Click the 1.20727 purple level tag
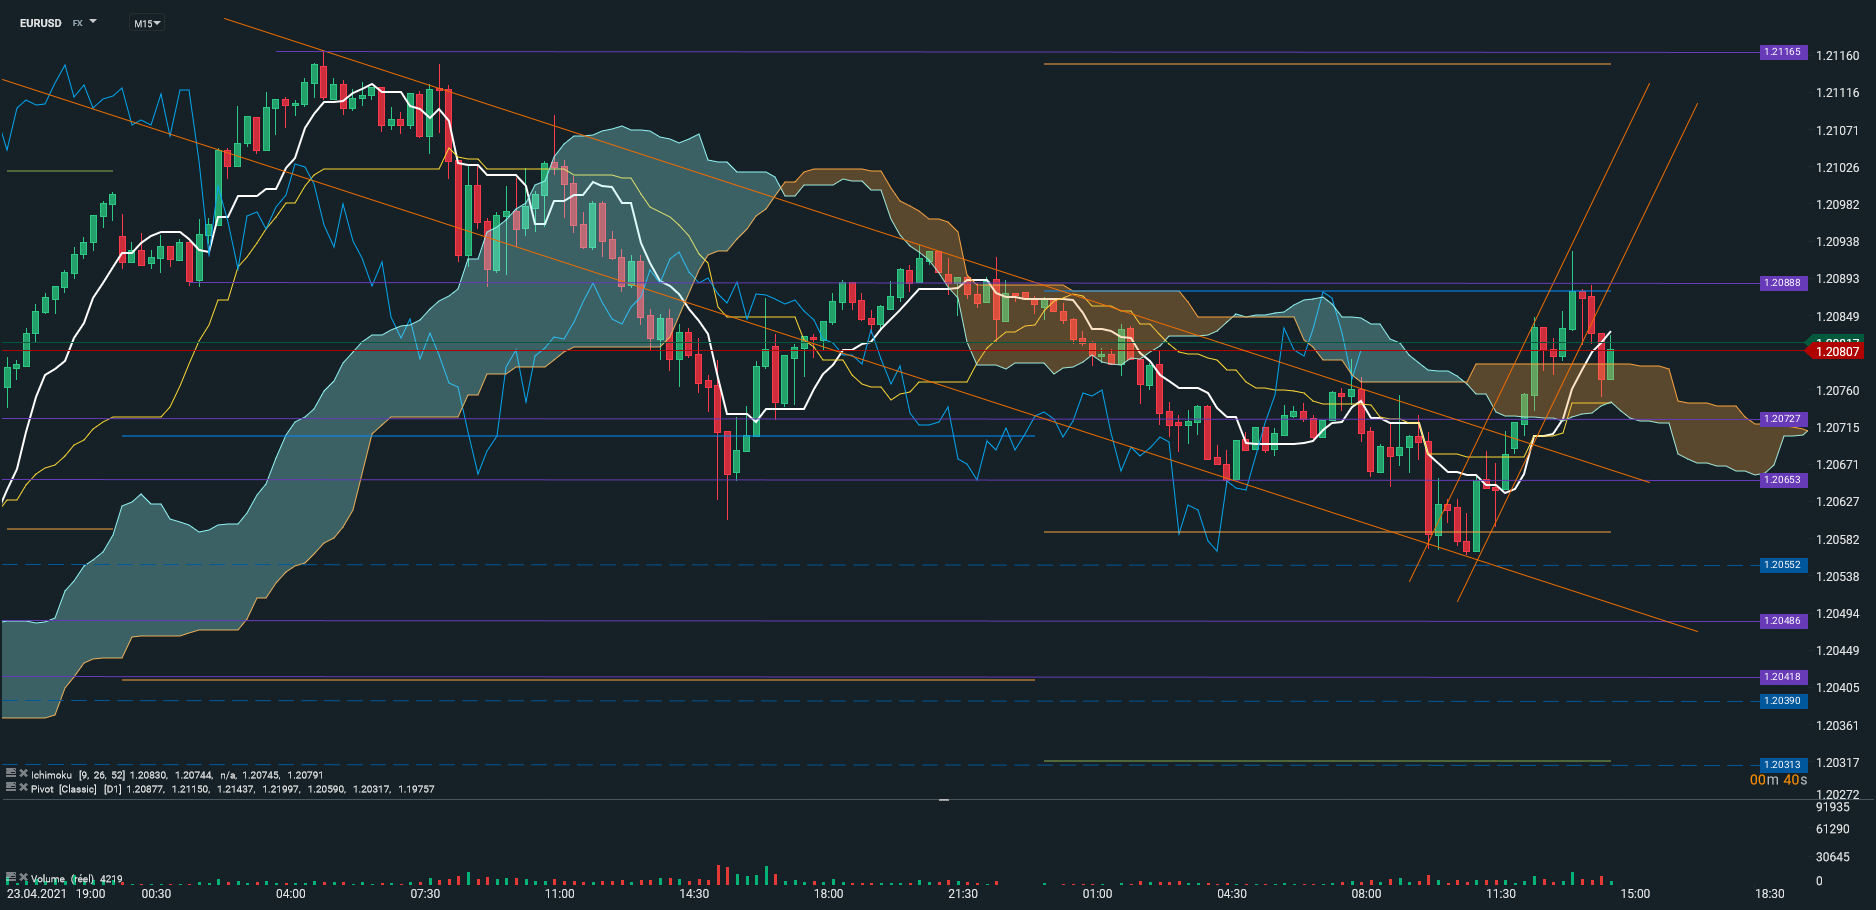Image resolution: width=1876 pixels, height=910 pixels. pyautogui.click(x=1782, y=419)
